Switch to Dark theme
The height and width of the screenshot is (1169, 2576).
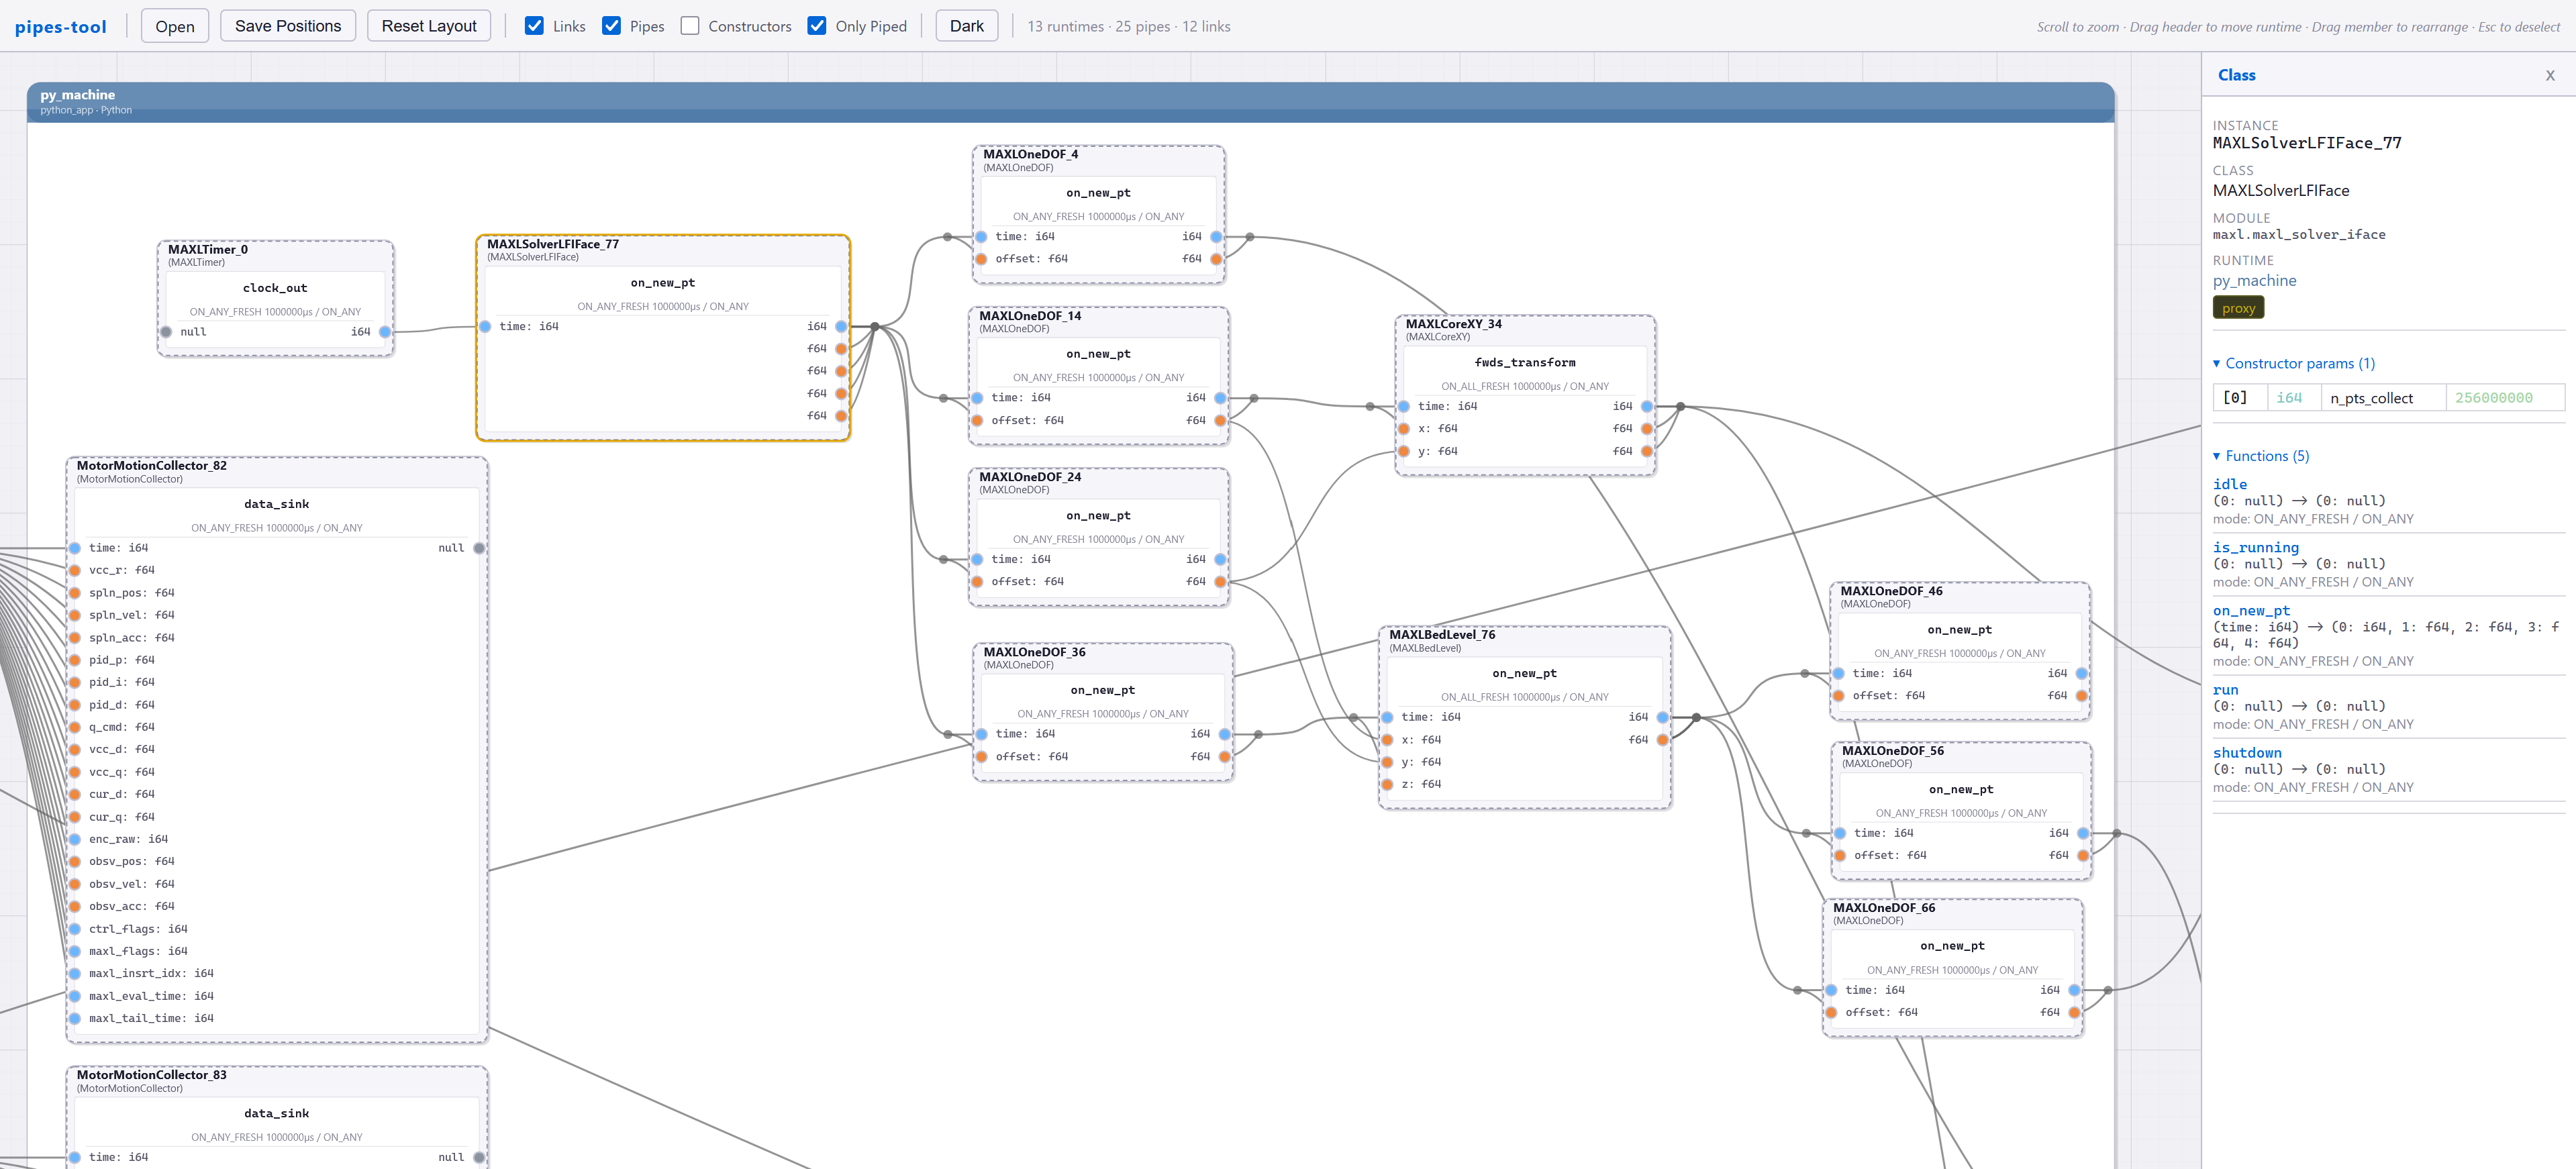point(966,26)
